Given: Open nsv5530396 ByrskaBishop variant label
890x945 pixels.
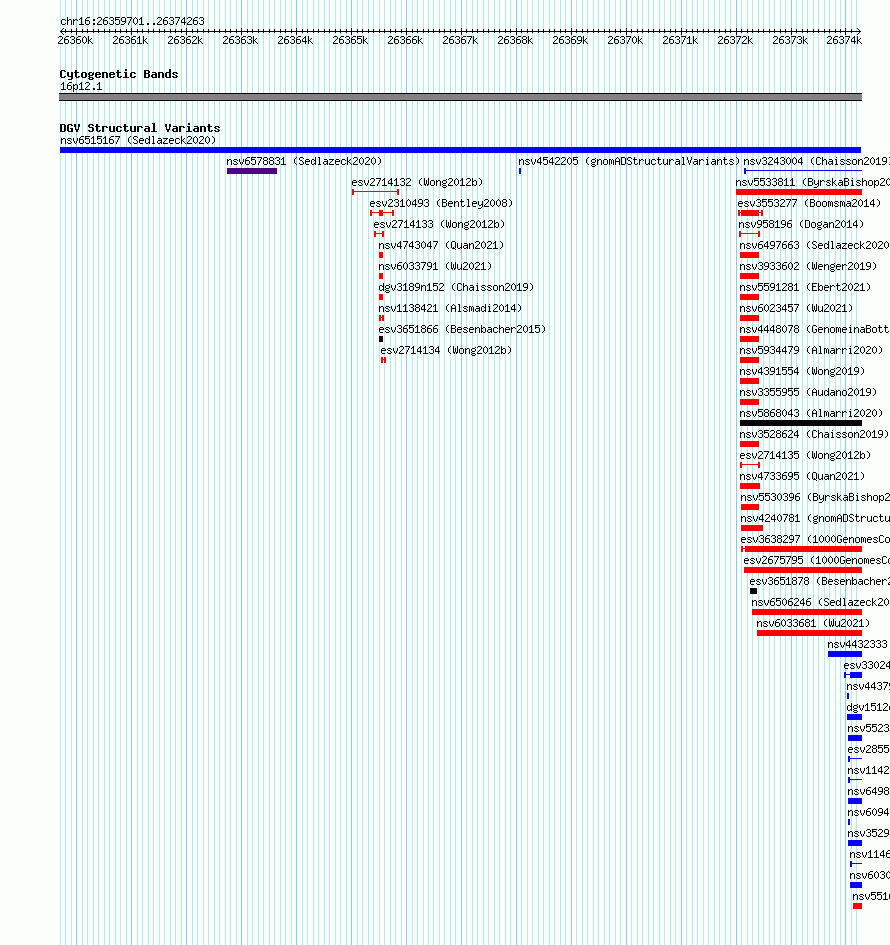Looking at the screenshot, I should coord(815,498).
